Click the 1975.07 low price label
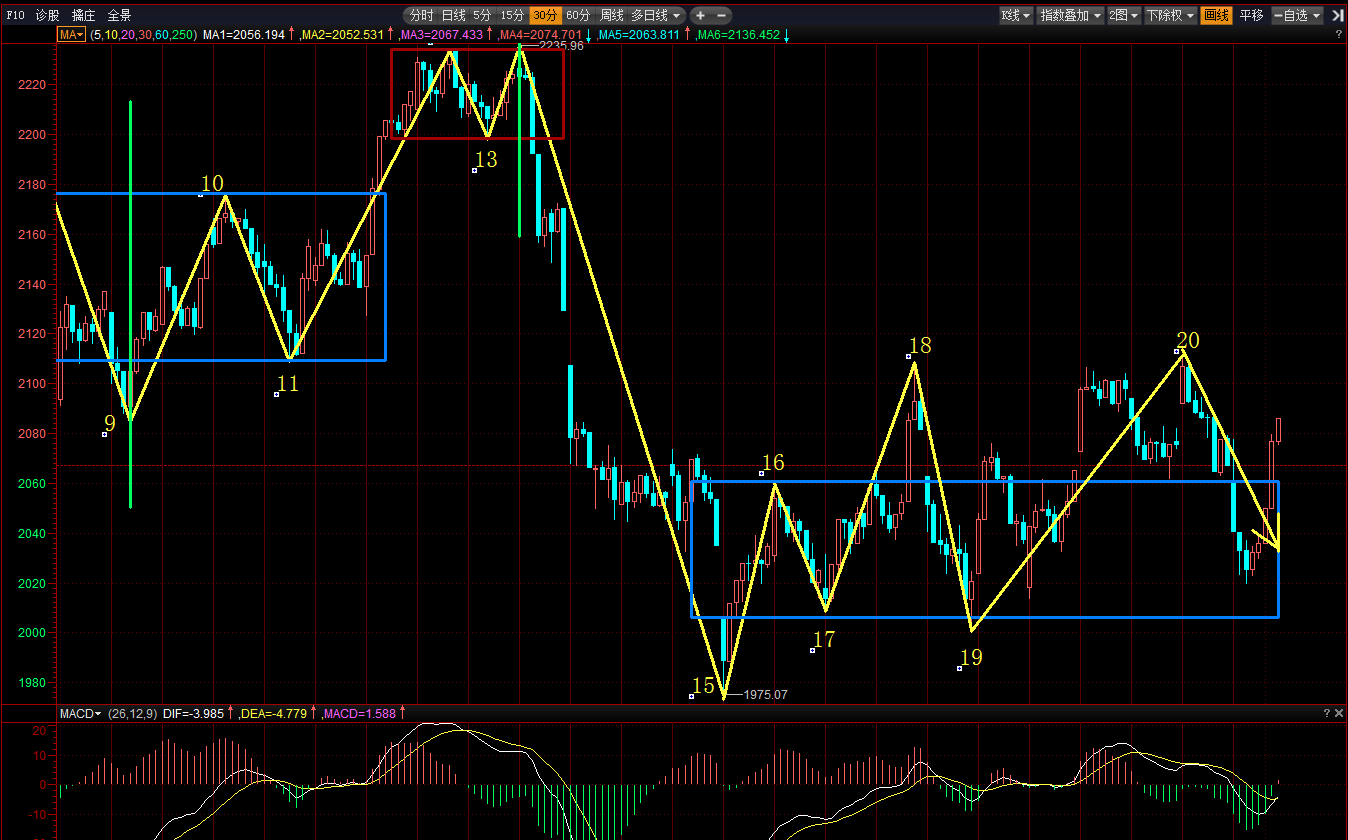 coord(766,694)
